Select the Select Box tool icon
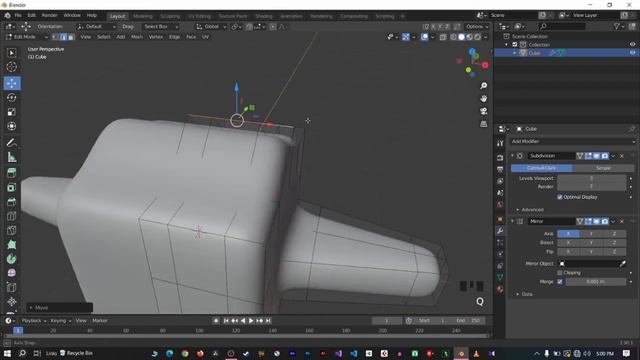This screenshot has height=360, width=640. coord(12,53)
